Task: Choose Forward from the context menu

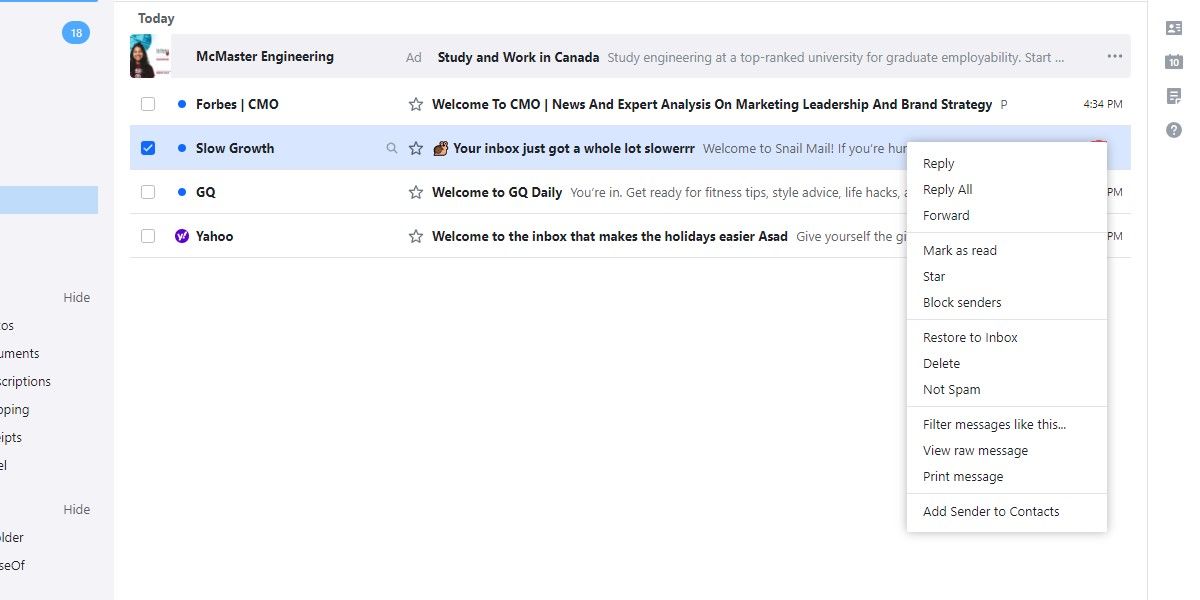Action: tap(946, 215)
